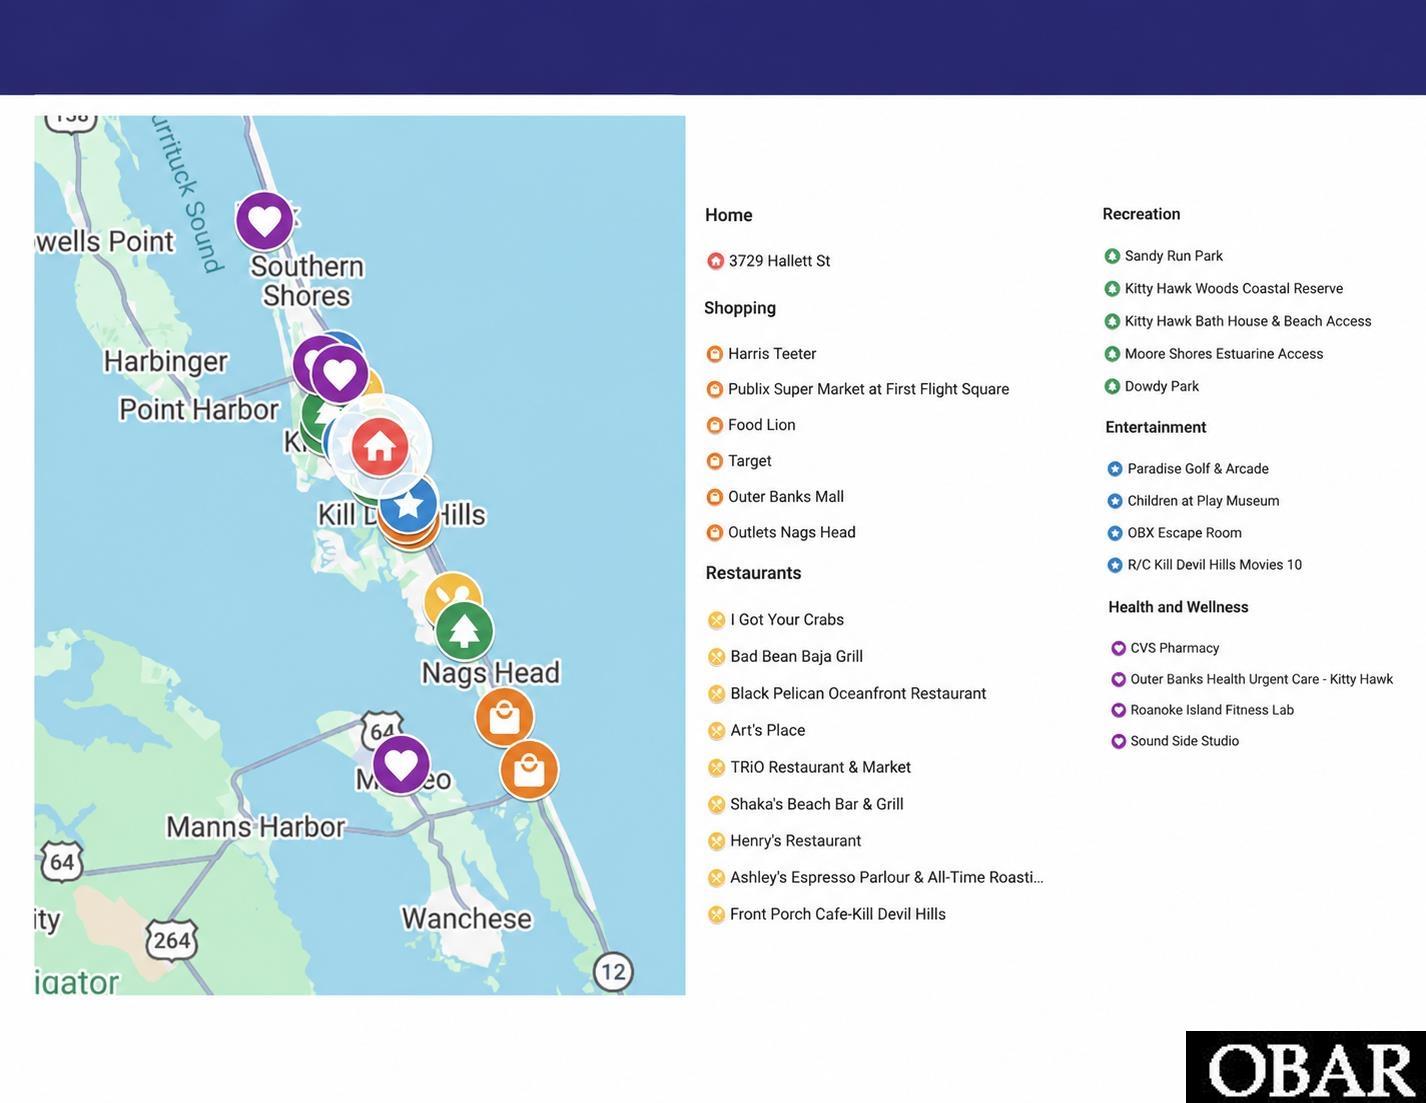
Task: Select the heart icon next to CVS Pharmacy
Action: [1119, 648]
